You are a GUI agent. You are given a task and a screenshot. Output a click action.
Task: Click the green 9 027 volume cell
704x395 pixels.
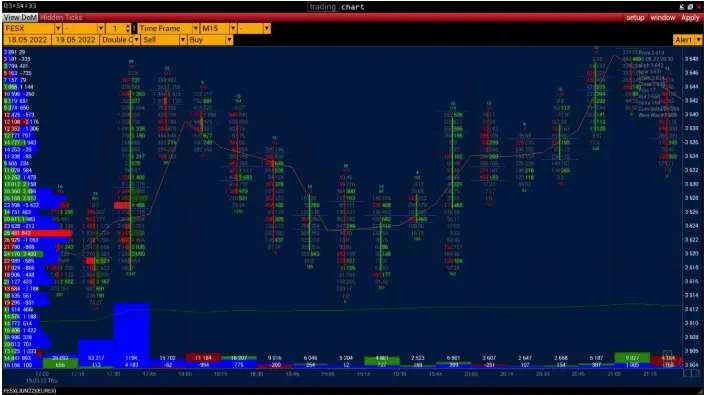click(632, 358)
